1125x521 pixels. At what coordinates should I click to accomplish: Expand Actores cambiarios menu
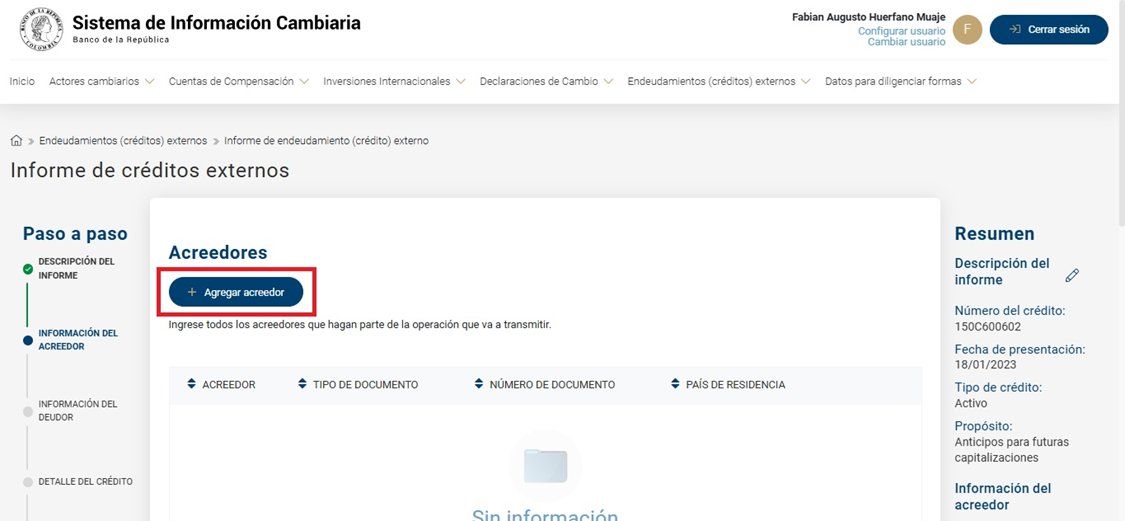click(101, 82)
